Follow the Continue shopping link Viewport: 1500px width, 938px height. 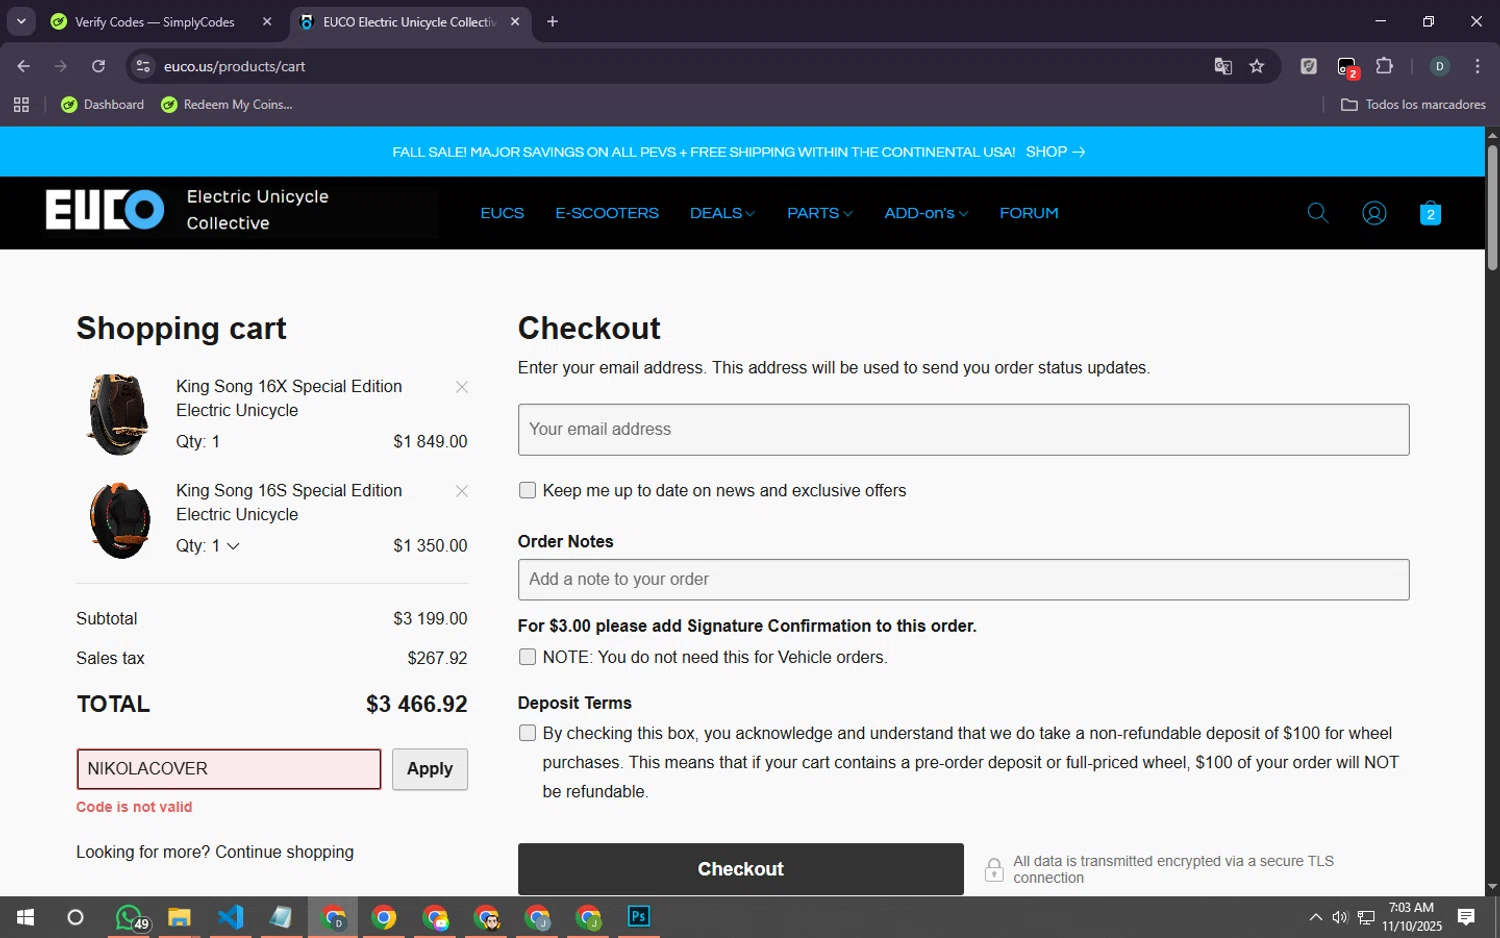click(x=284, y=852)
